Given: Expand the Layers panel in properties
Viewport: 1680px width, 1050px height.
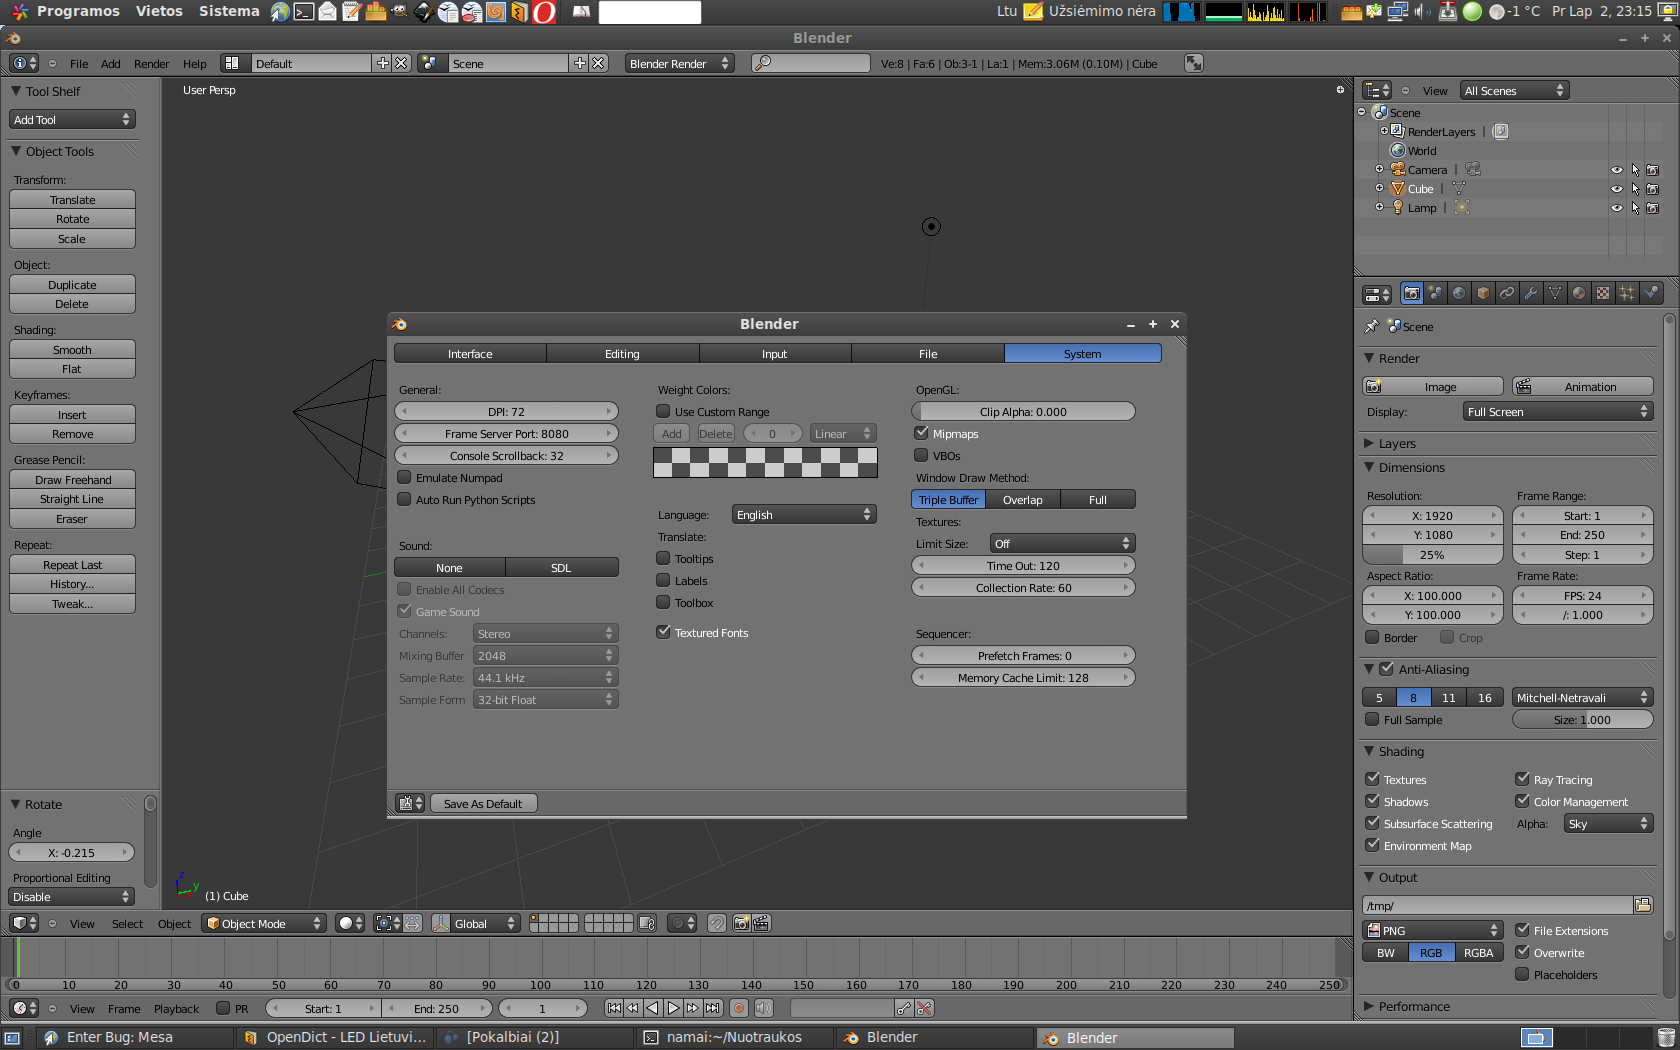Looking at the screenshot, I should click(x=1396, y=444).
